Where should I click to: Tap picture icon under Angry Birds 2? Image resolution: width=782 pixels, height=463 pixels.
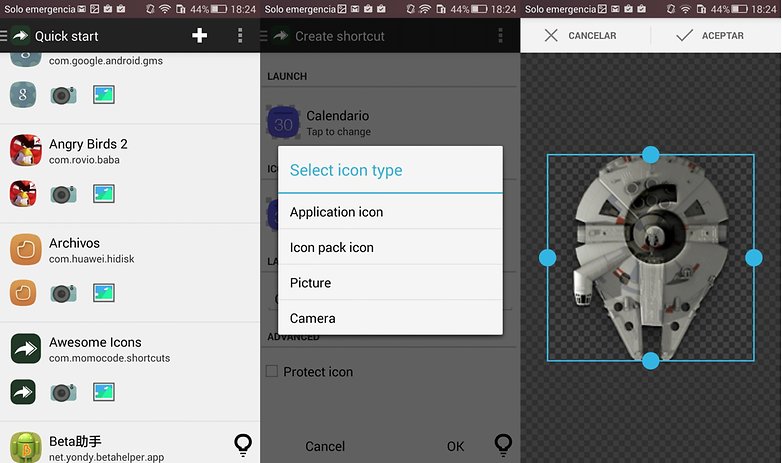pos(104,194)
